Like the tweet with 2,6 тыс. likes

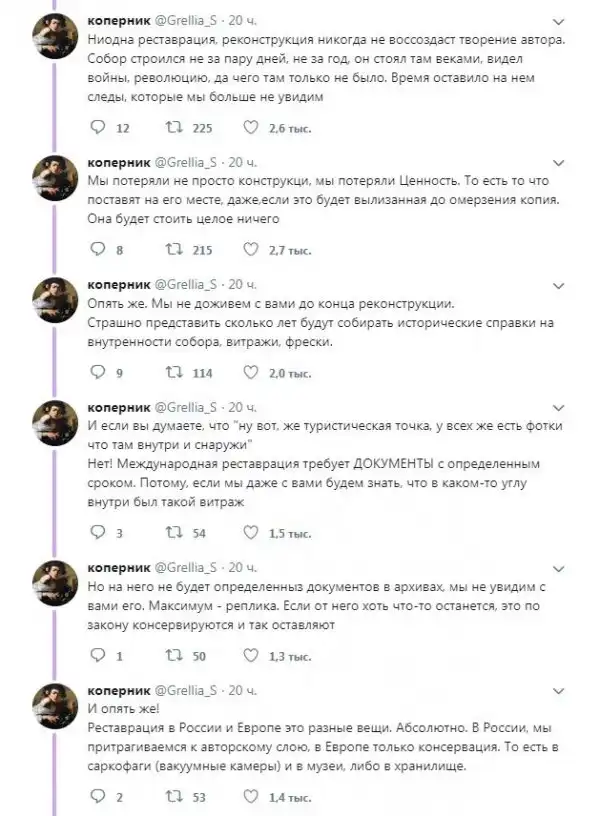tap(249, 128)
